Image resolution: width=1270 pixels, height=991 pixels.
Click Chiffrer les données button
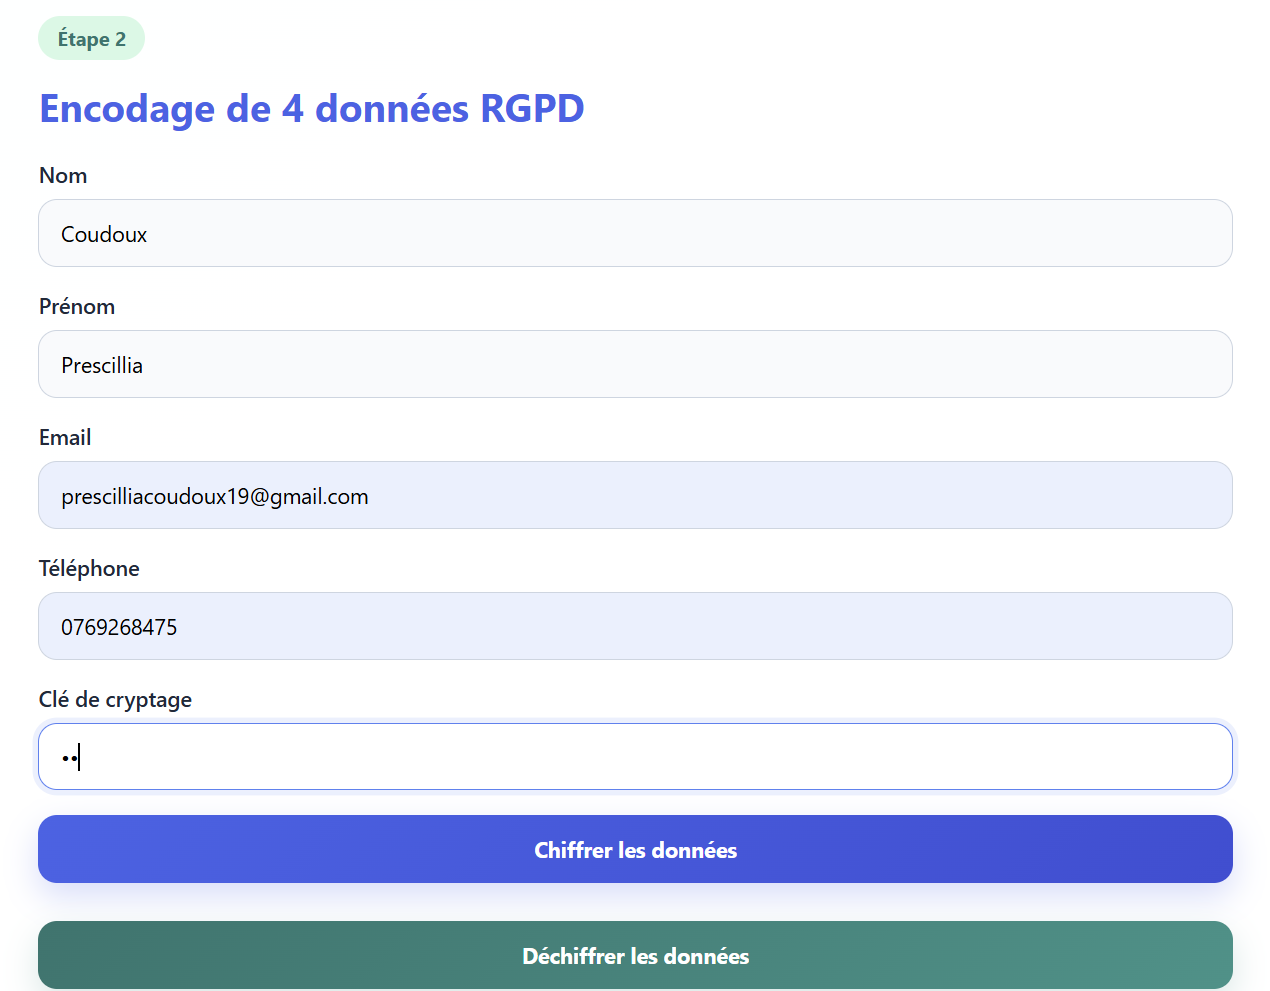[635, 849]
